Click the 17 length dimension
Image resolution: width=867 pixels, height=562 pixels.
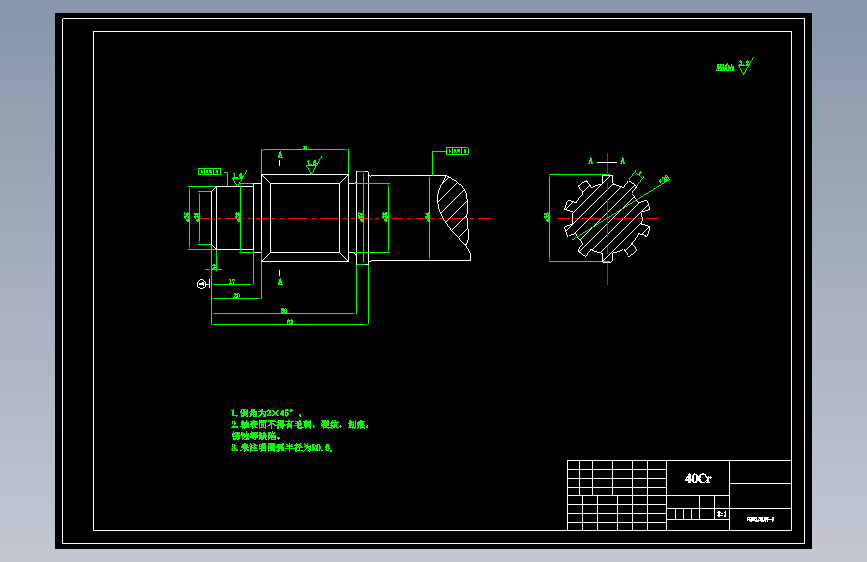[232, 282]
